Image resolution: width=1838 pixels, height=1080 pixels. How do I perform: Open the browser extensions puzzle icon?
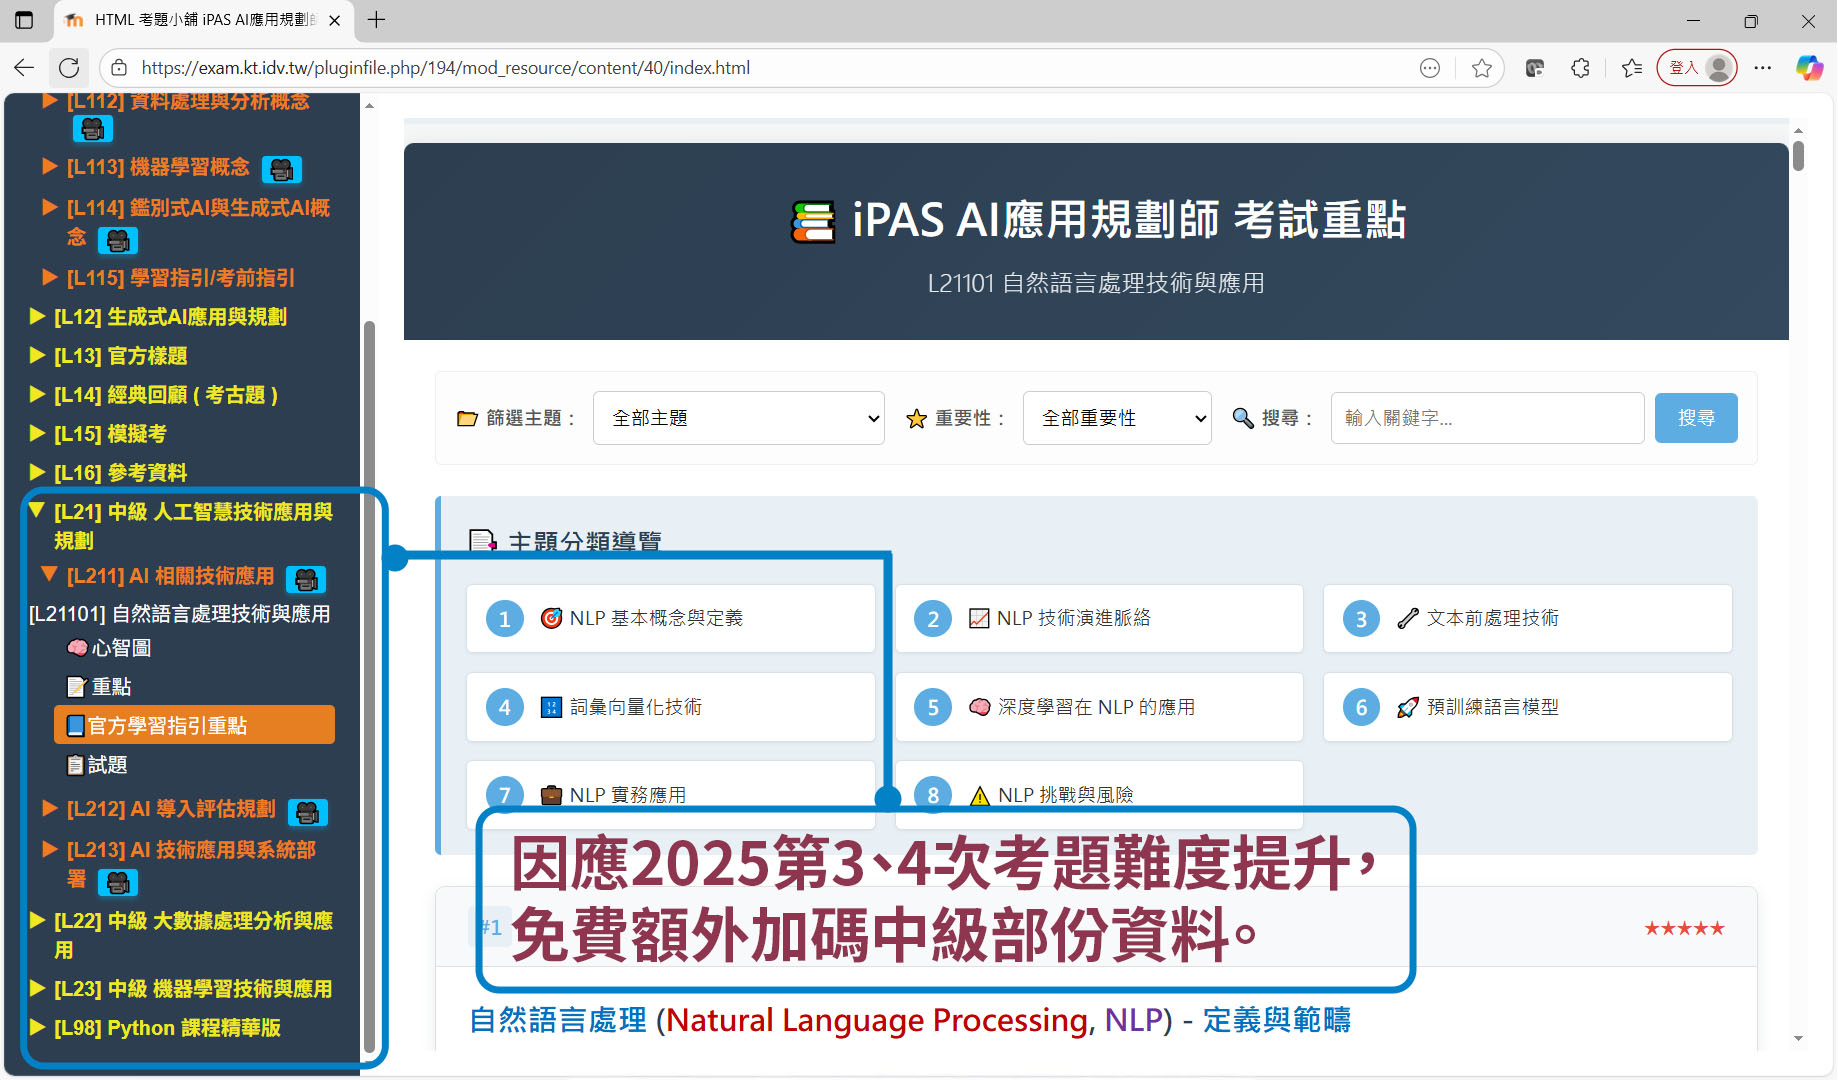tap(1580, 68)
